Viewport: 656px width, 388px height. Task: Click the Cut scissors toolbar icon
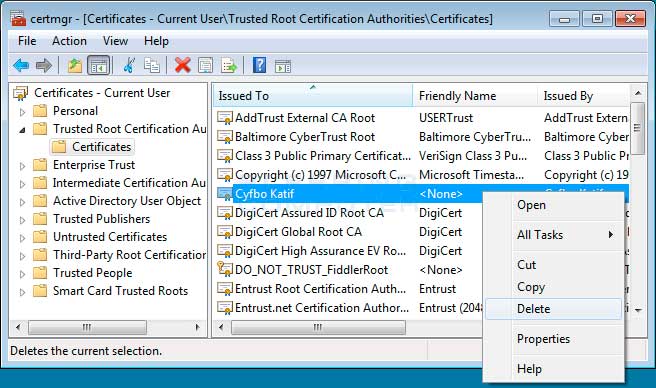[x=129, y=65]
